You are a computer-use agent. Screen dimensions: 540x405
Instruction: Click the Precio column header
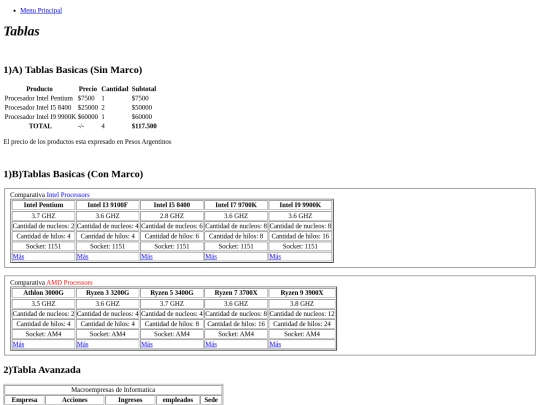[88, 89]
